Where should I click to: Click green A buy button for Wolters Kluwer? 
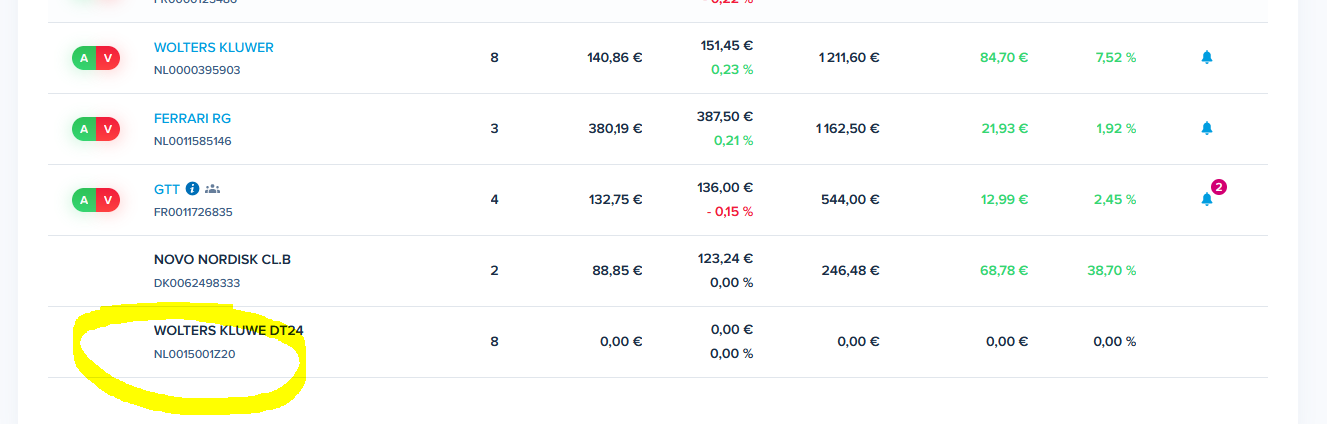pyautogui.click(x=84, y=58)
